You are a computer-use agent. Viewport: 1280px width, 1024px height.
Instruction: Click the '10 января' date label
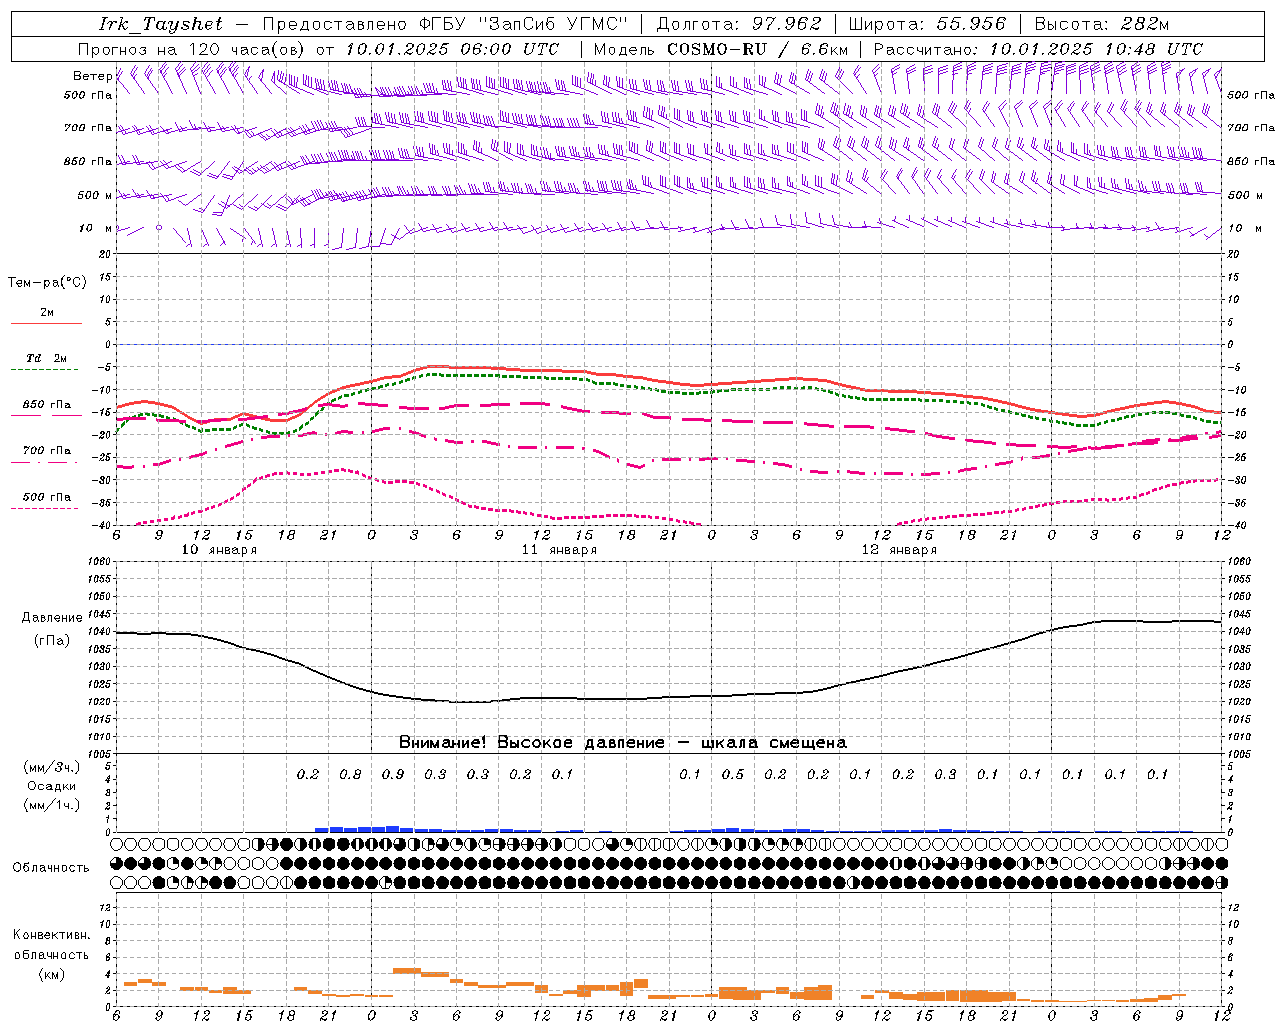click(x=219, y=550)
